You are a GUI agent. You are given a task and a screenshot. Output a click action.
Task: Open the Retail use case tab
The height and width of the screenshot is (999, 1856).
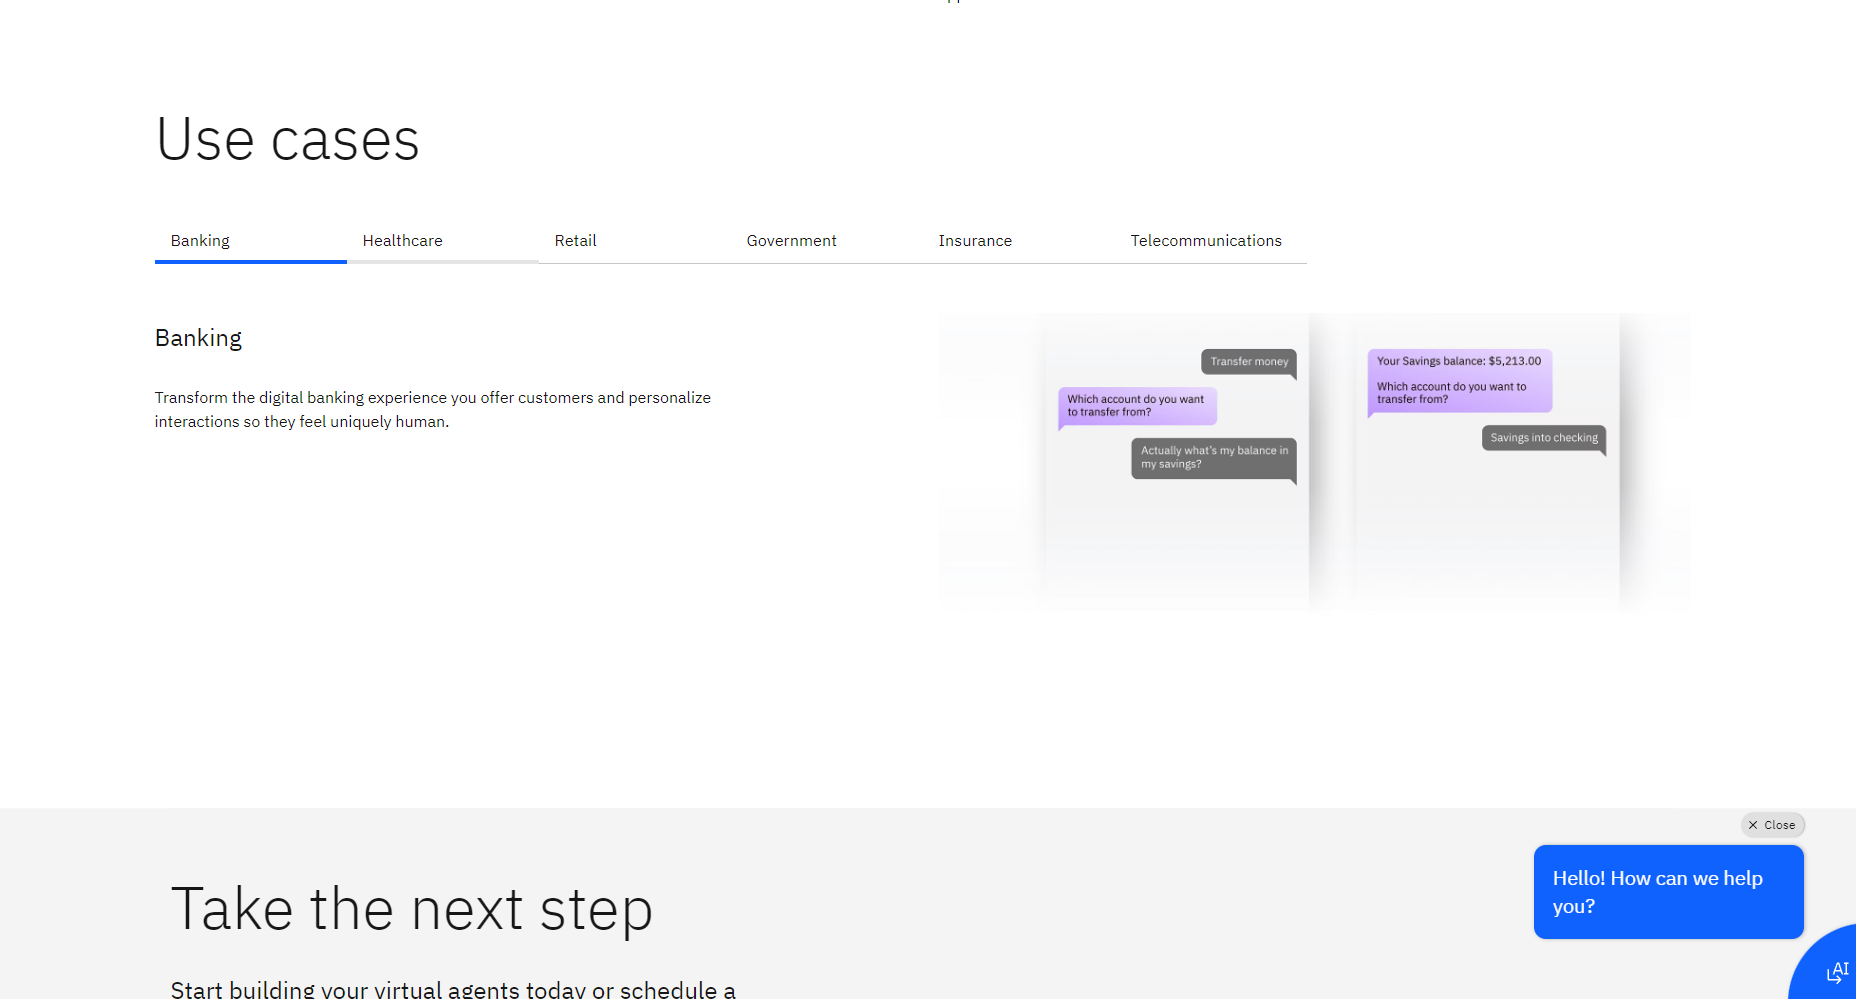[x=576, y=241]
